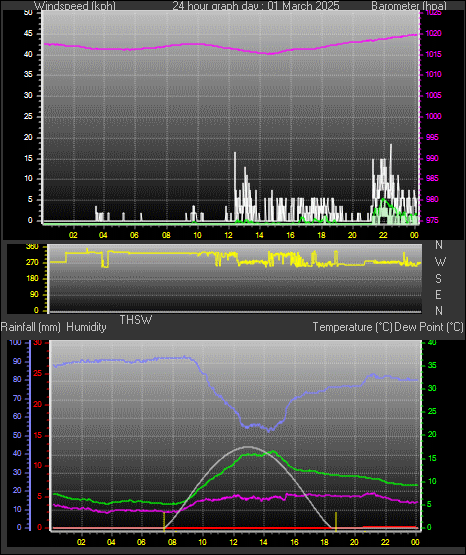The image size is (466, 555).
Task: Click the Barometer (hpa) axis title
Action: point(409,6)
